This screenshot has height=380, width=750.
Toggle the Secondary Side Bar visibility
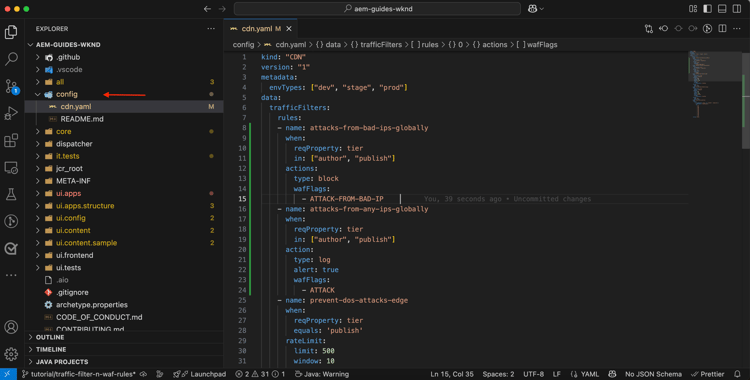(737, 9)
